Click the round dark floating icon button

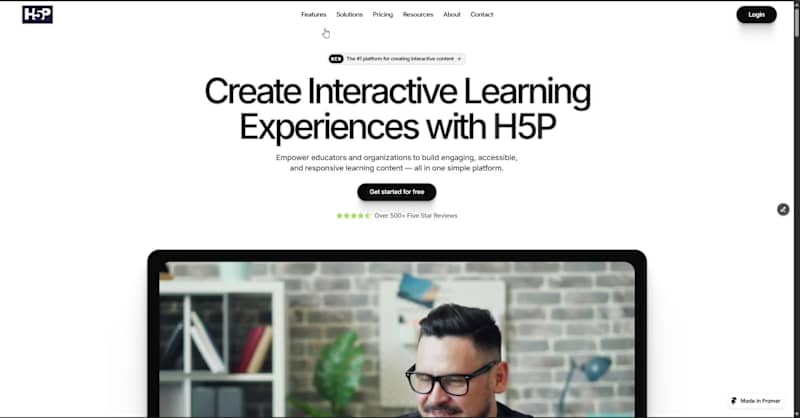(x=783, y=209)
